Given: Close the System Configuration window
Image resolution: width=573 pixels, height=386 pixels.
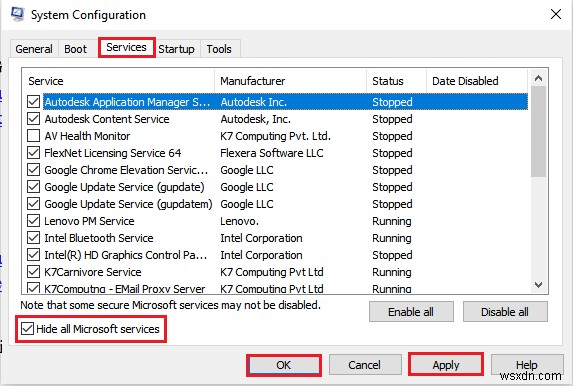Looking at the screenshot, I should [556, 15].
